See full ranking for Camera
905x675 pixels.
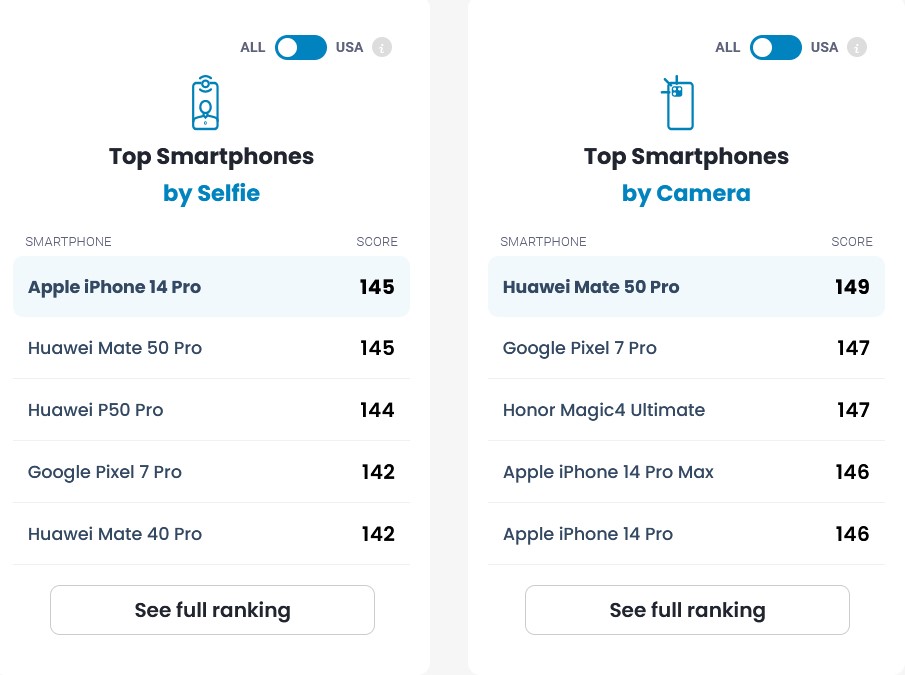click(x=687, y=610)
